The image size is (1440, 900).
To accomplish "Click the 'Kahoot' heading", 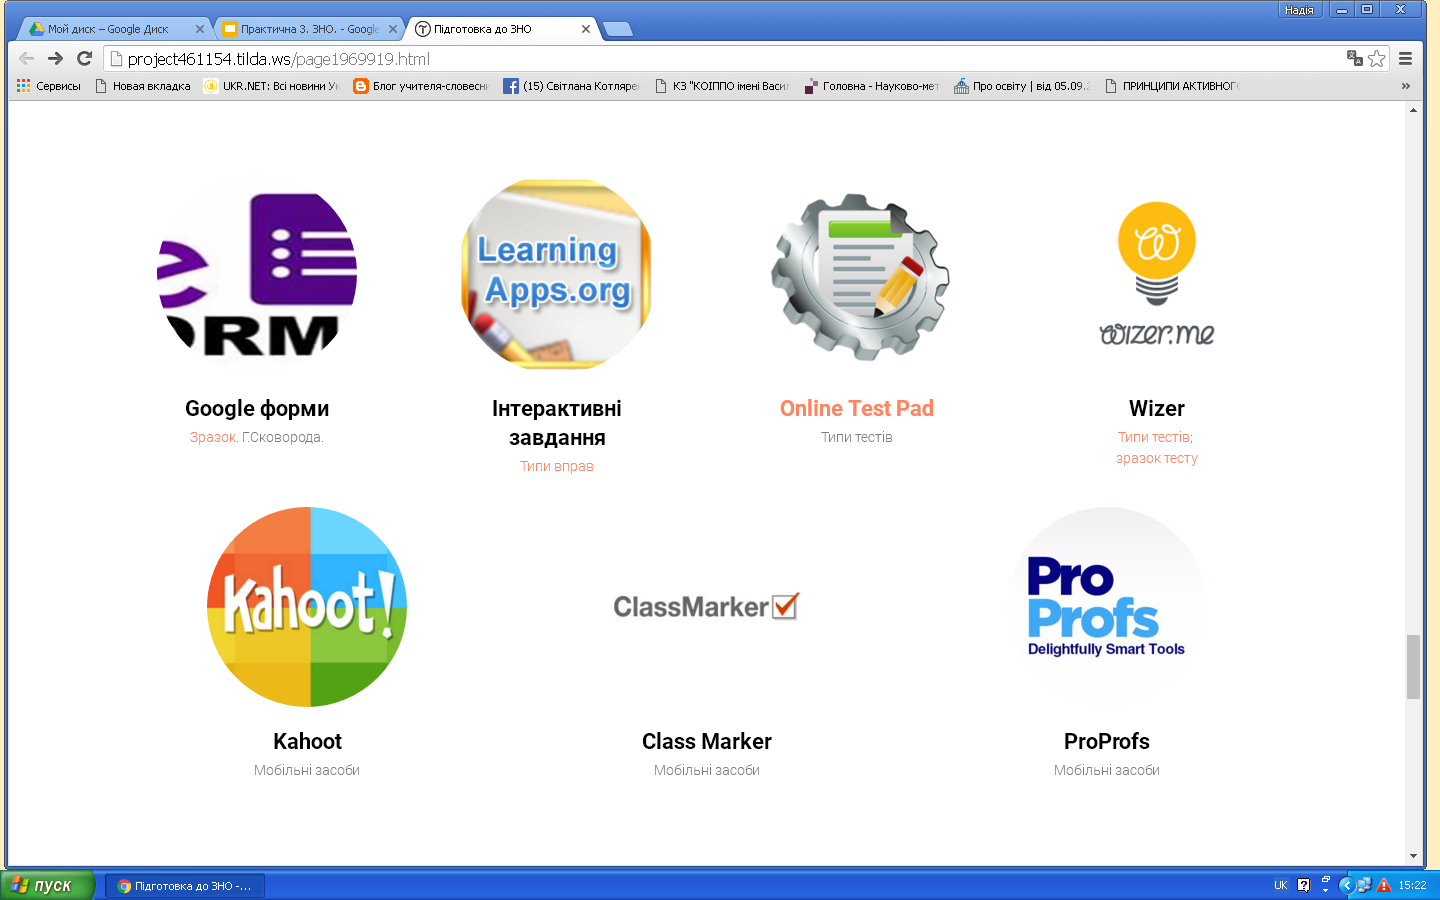I will point(307,741).
